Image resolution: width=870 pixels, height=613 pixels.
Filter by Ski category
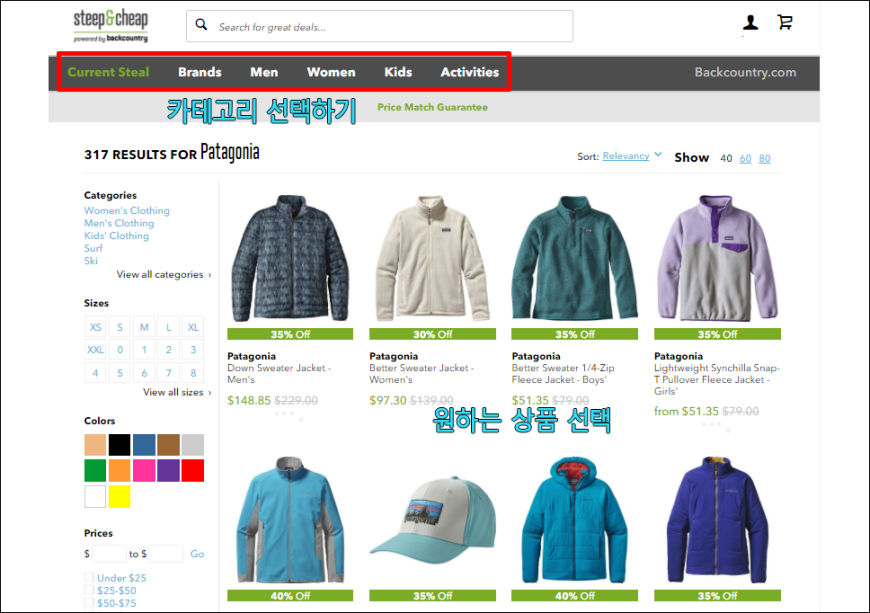[x=91, y=261]
